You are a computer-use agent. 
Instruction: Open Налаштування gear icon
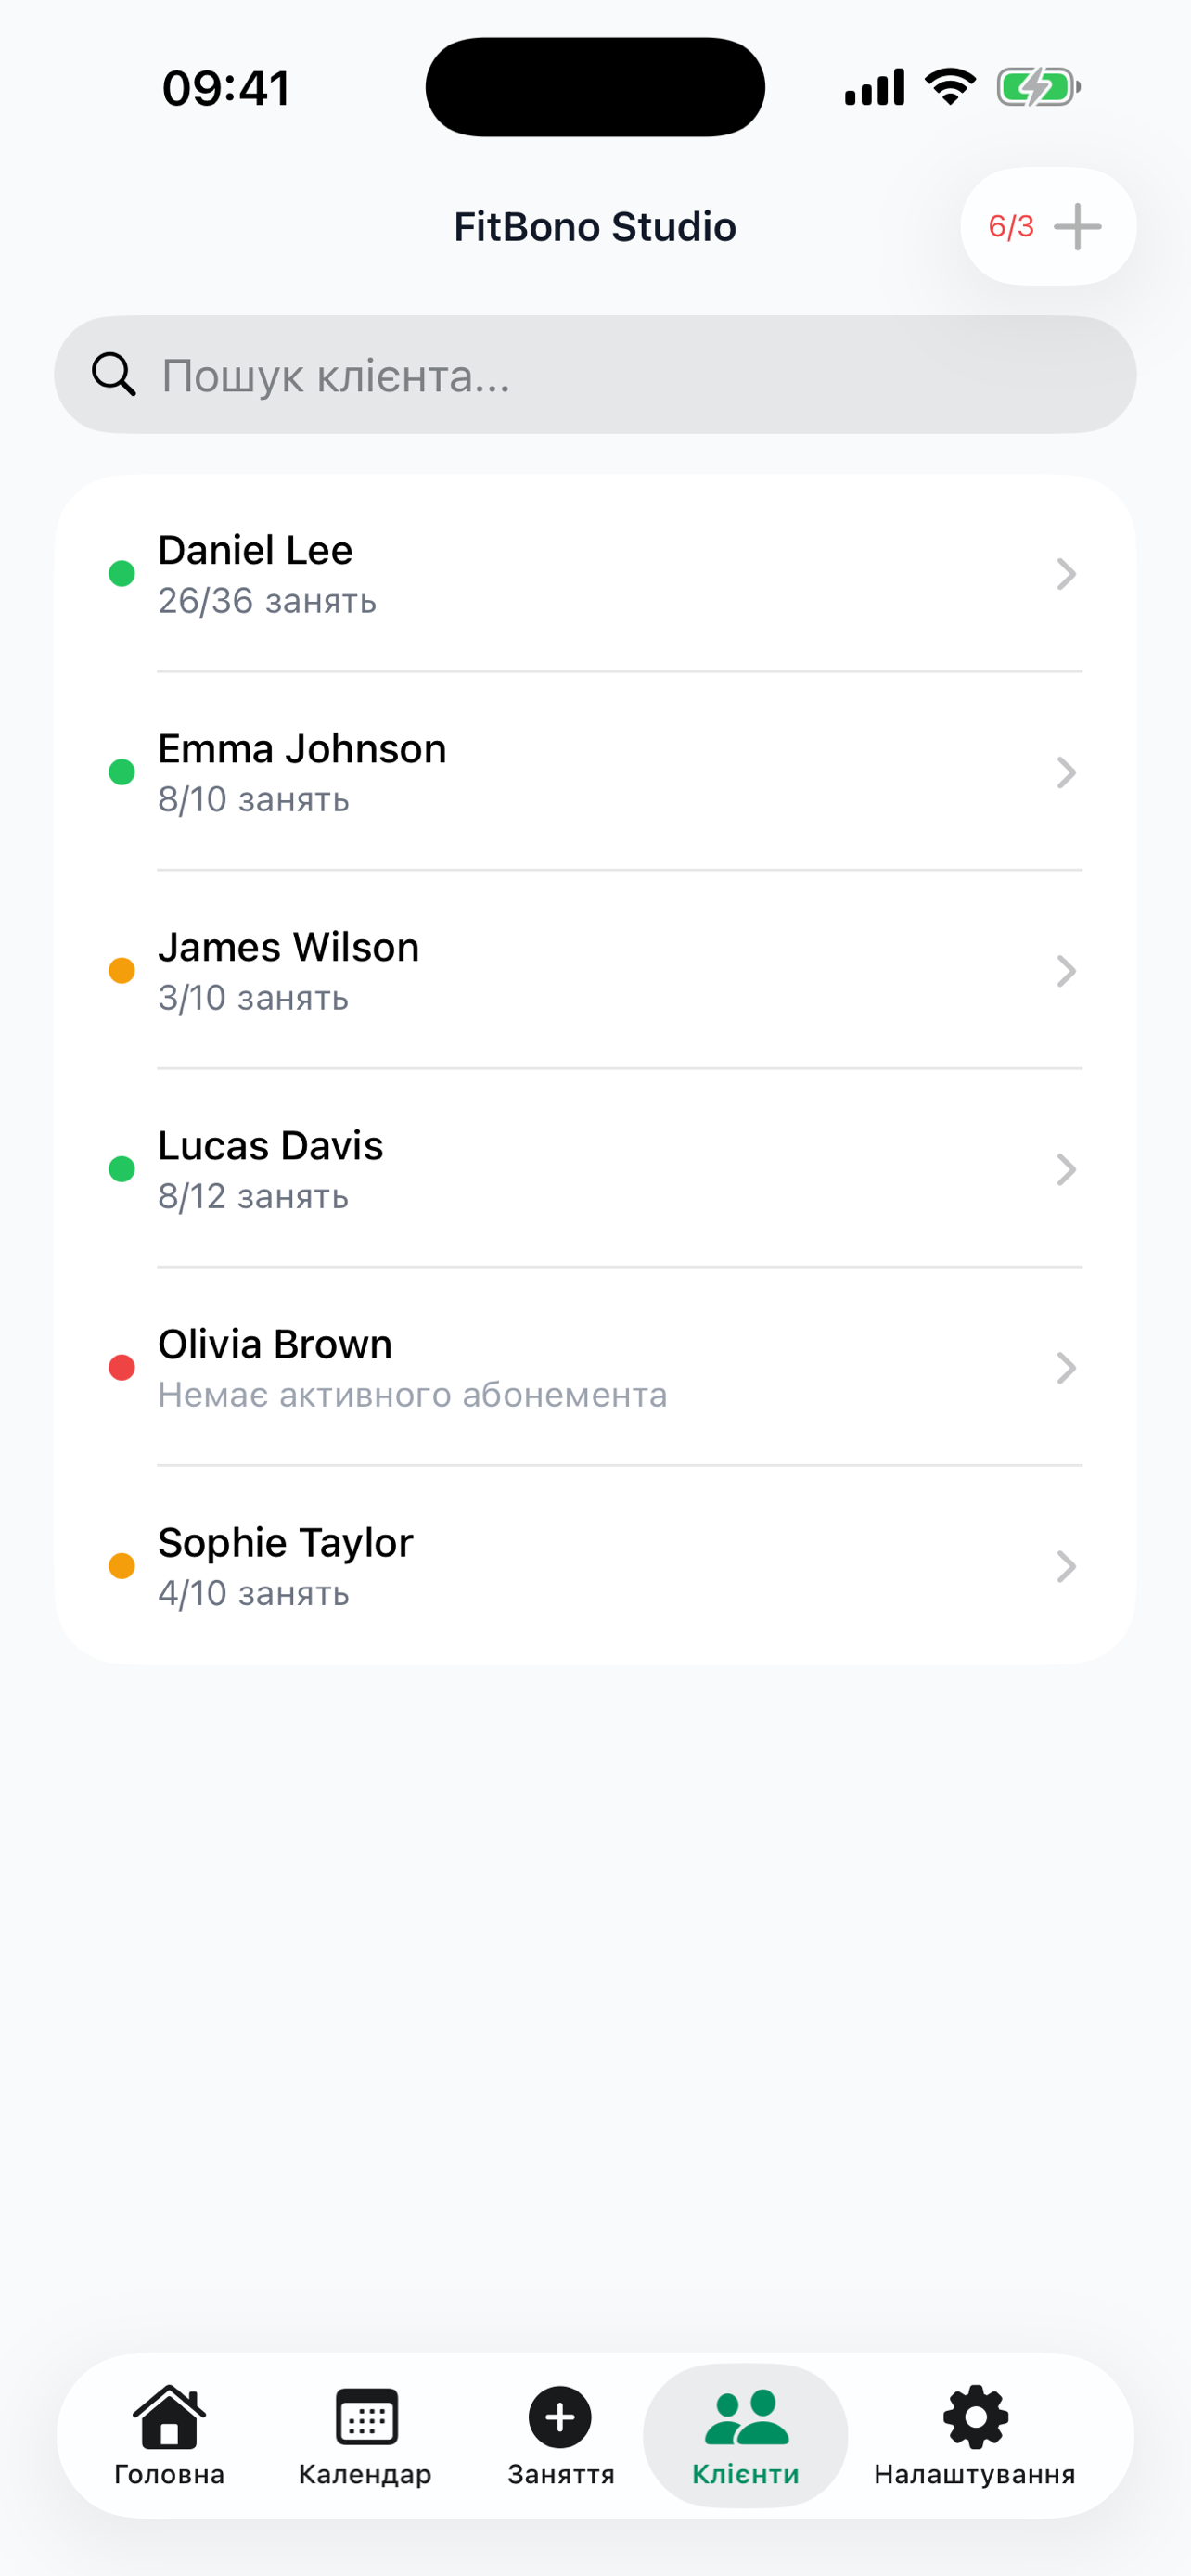[975, 2417]
